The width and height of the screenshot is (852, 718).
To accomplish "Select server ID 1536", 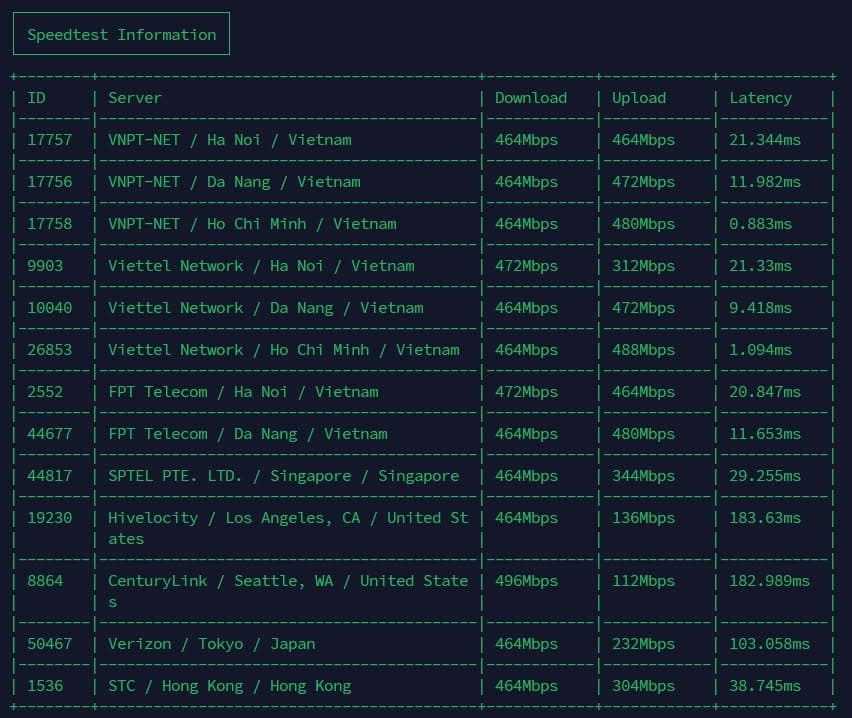I will pyautogui.click(x=45, y=685).
